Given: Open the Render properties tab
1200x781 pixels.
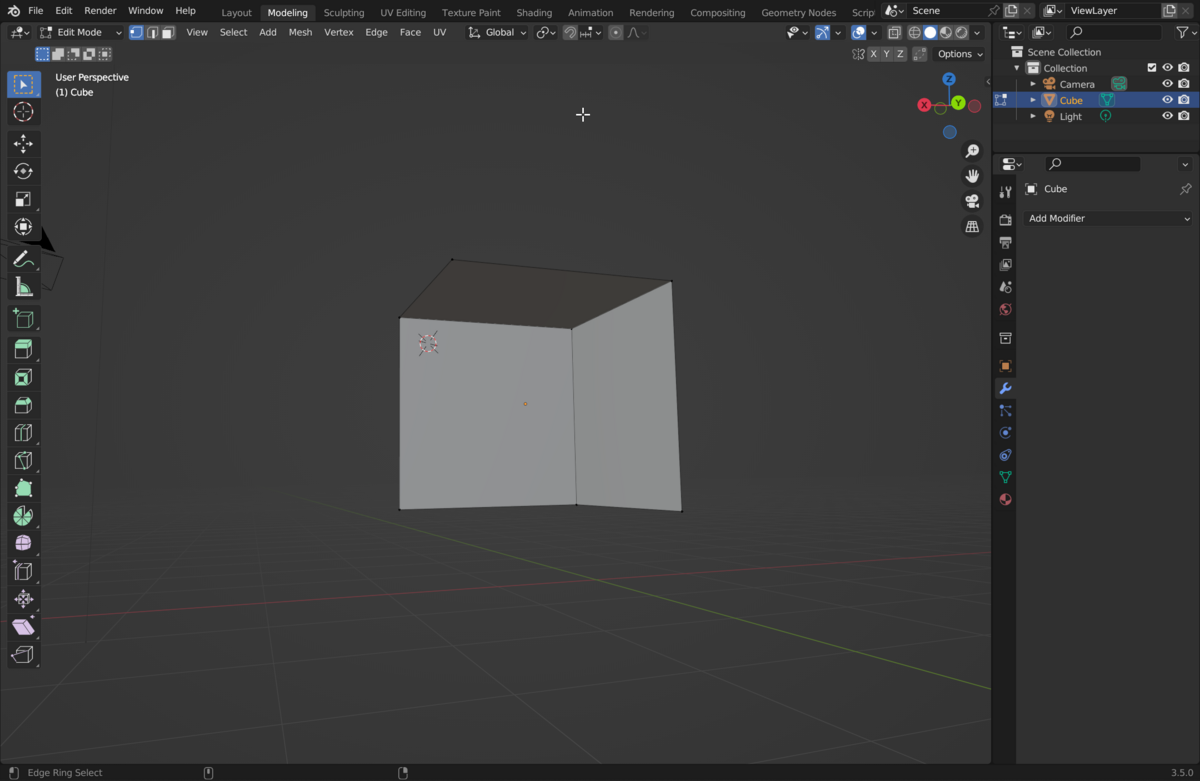Looking at the screenshot, I should pyautogui.click(x=1006, y=220).
